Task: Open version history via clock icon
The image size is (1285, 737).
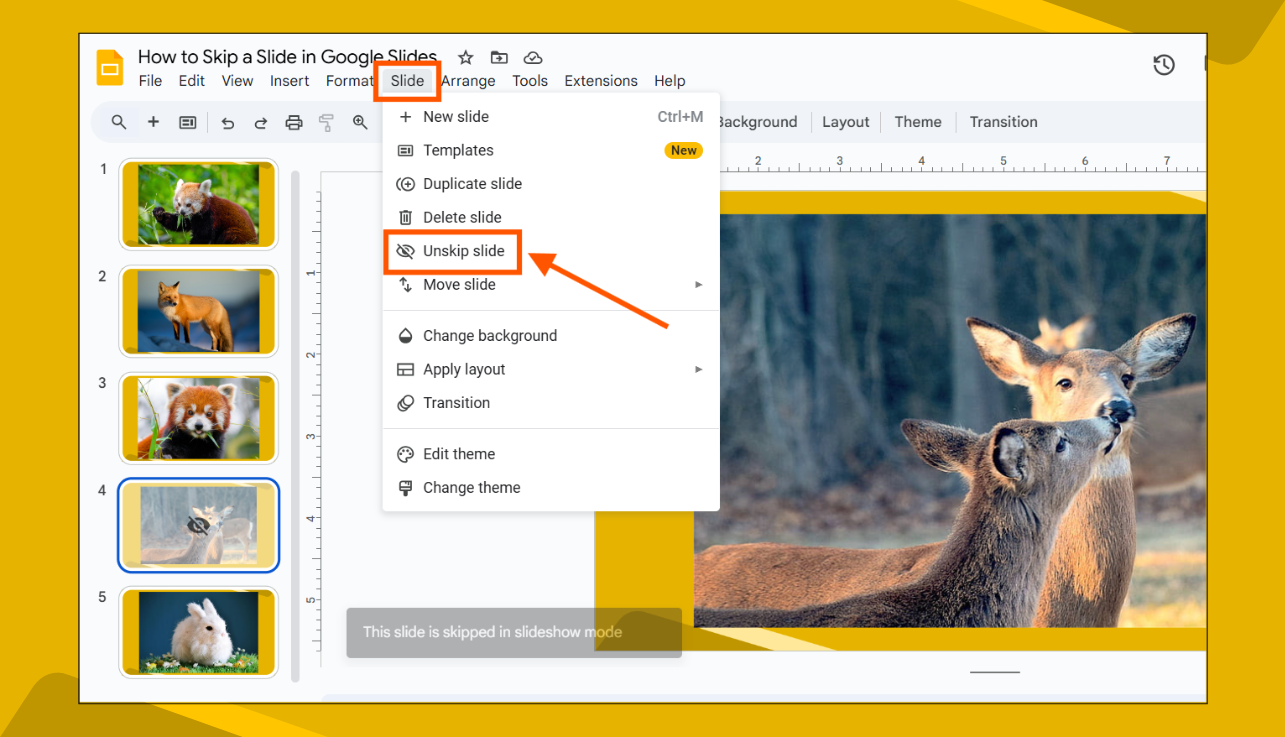Action: (1163, 63)
